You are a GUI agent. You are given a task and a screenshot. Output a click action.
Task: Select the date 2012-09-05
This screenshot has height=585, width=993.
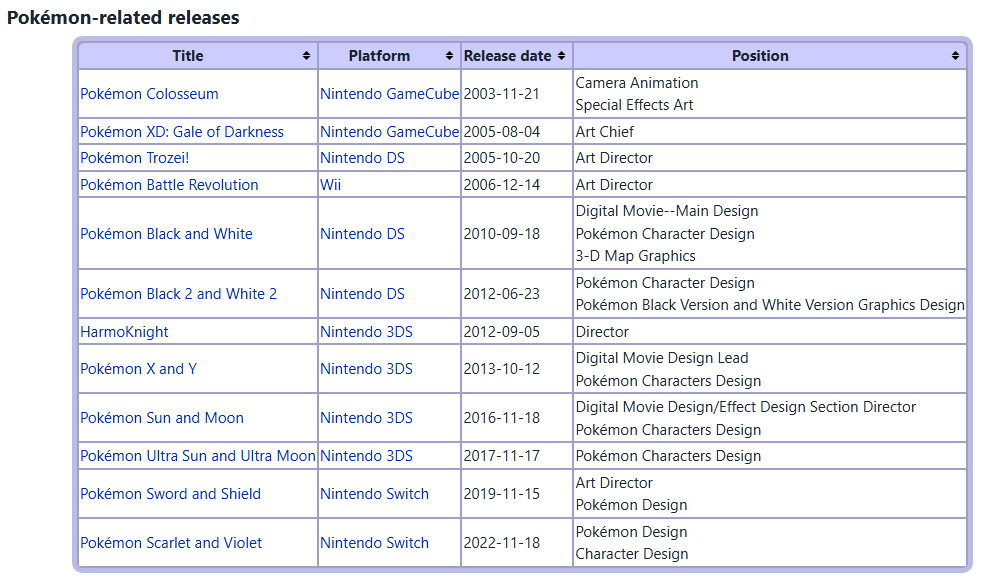[x=502, y=332]
